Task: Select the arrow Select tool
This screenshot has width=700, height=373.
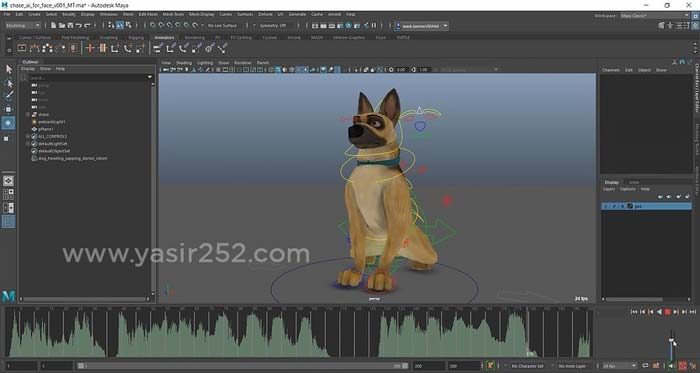Action: 8,69
